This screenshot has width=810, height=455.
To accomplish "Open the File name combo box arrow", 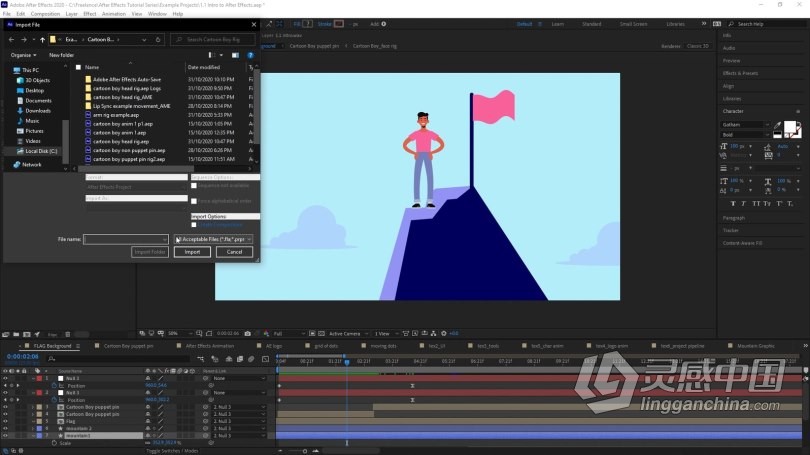I will [x=165, y=239].
